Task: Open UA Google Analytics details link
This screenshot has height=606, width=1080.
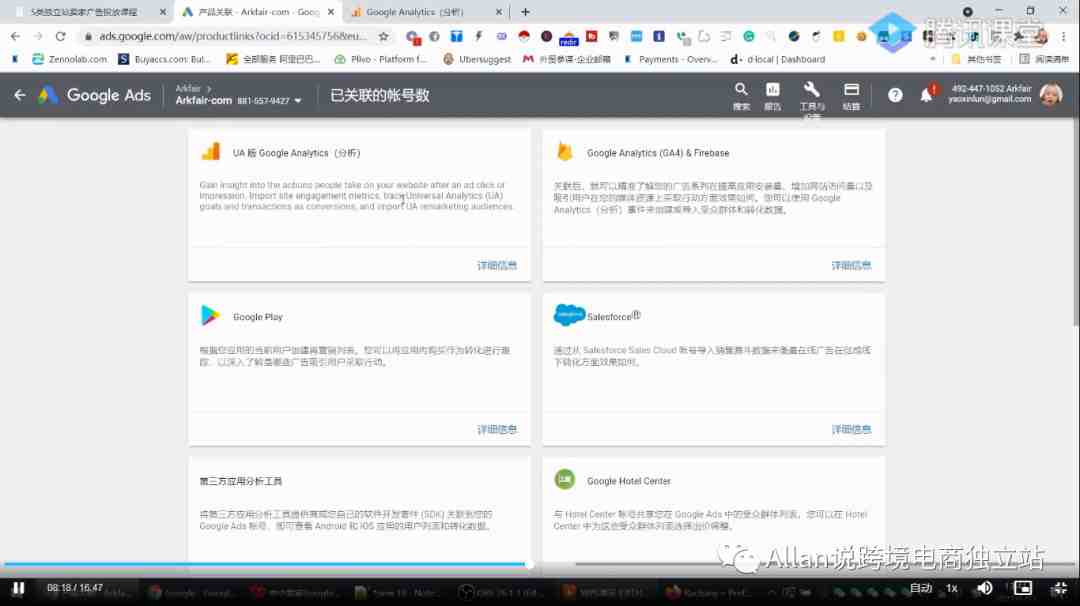Action: (x=497, y=265)
